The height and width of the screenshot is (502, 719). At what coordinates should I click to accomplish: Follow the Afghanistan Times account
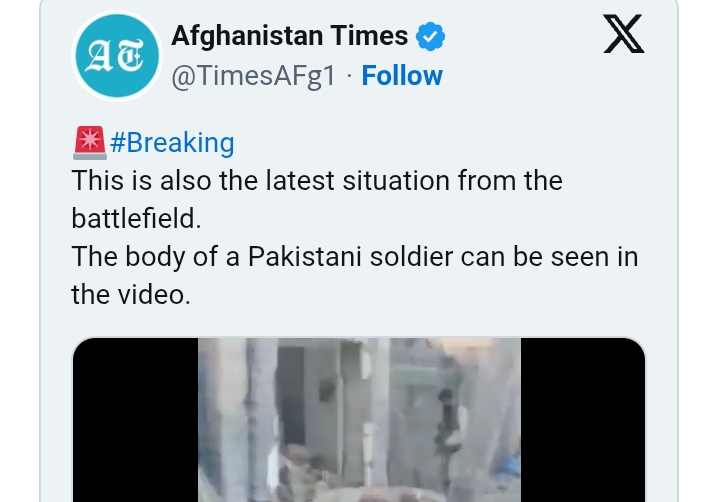pyautogui.click(x=402, y=76)
